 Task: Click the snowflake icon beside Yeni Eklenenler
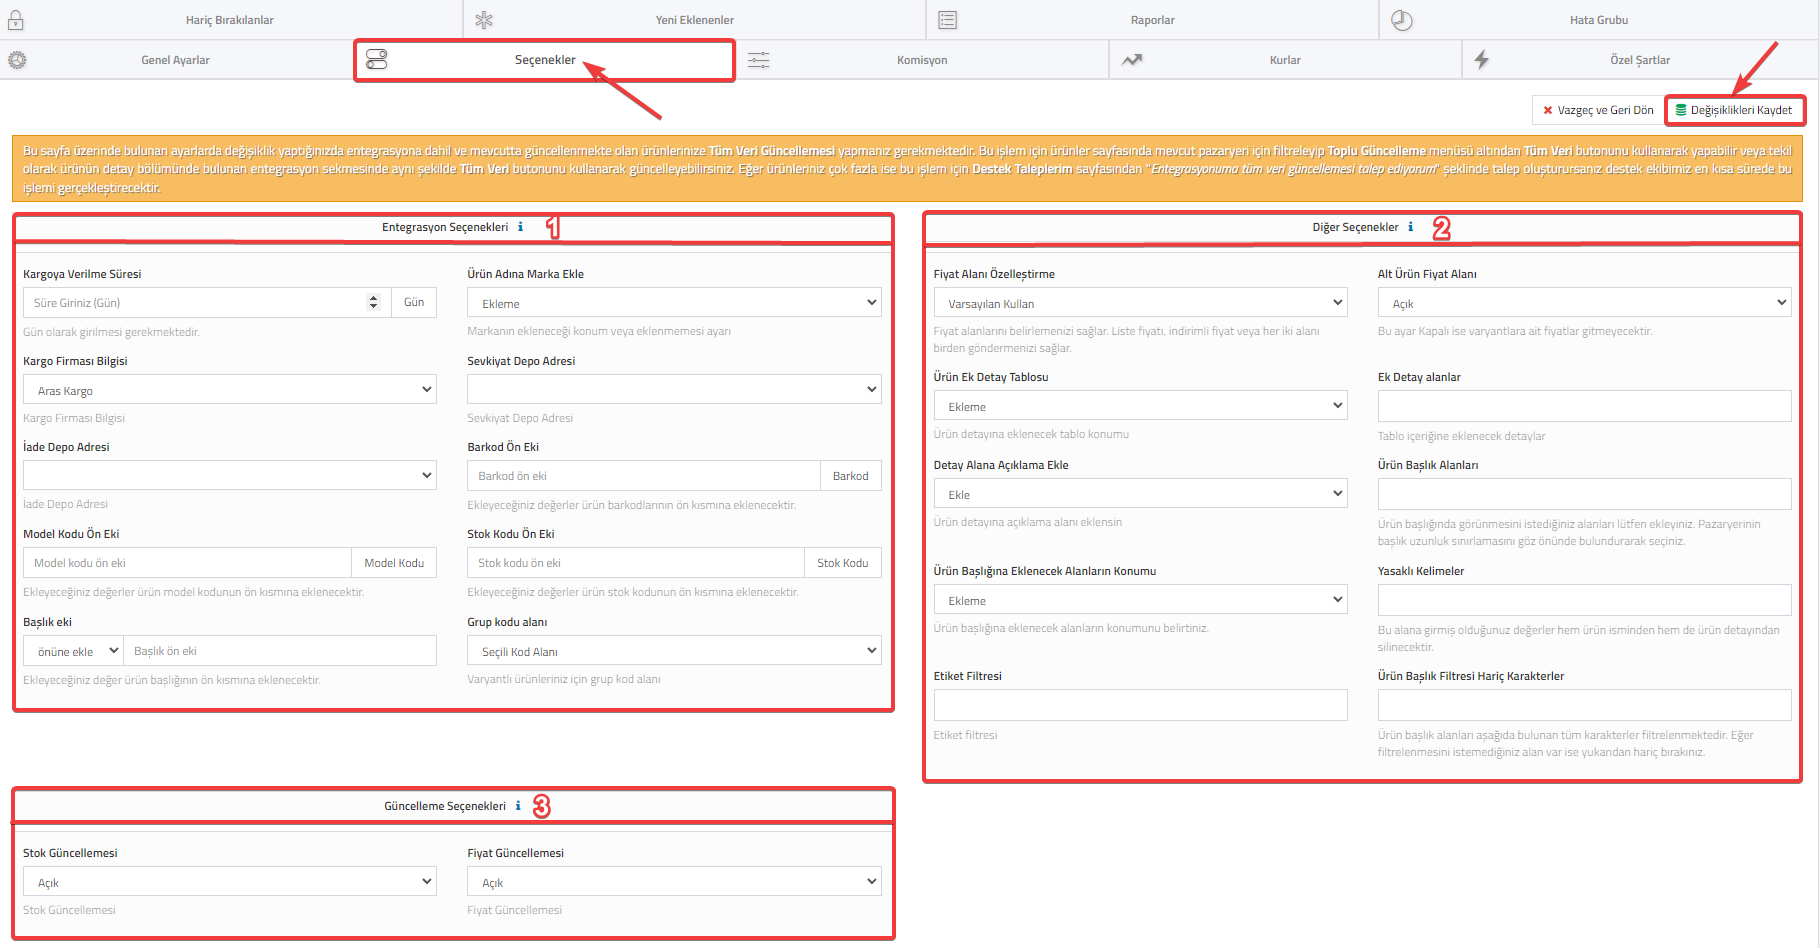[484, 20]
